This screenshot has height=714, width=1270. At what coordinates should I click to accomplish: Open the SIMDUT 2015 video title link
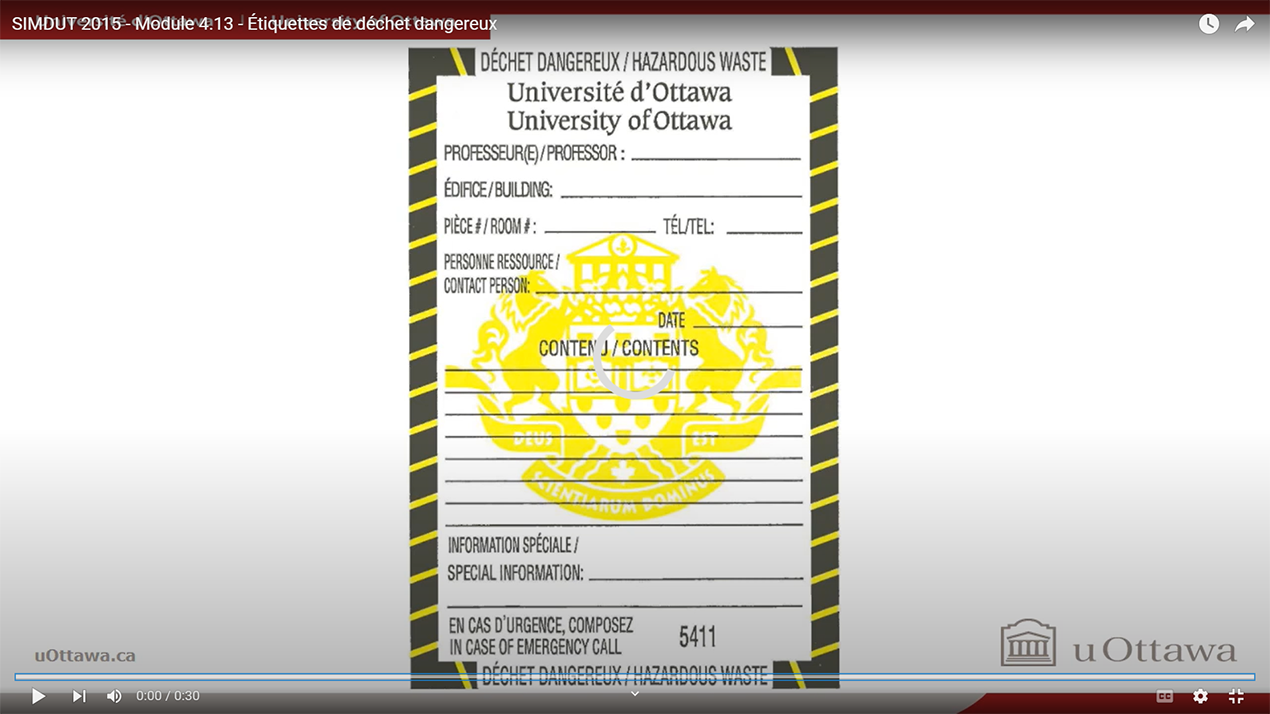(254, 23)
